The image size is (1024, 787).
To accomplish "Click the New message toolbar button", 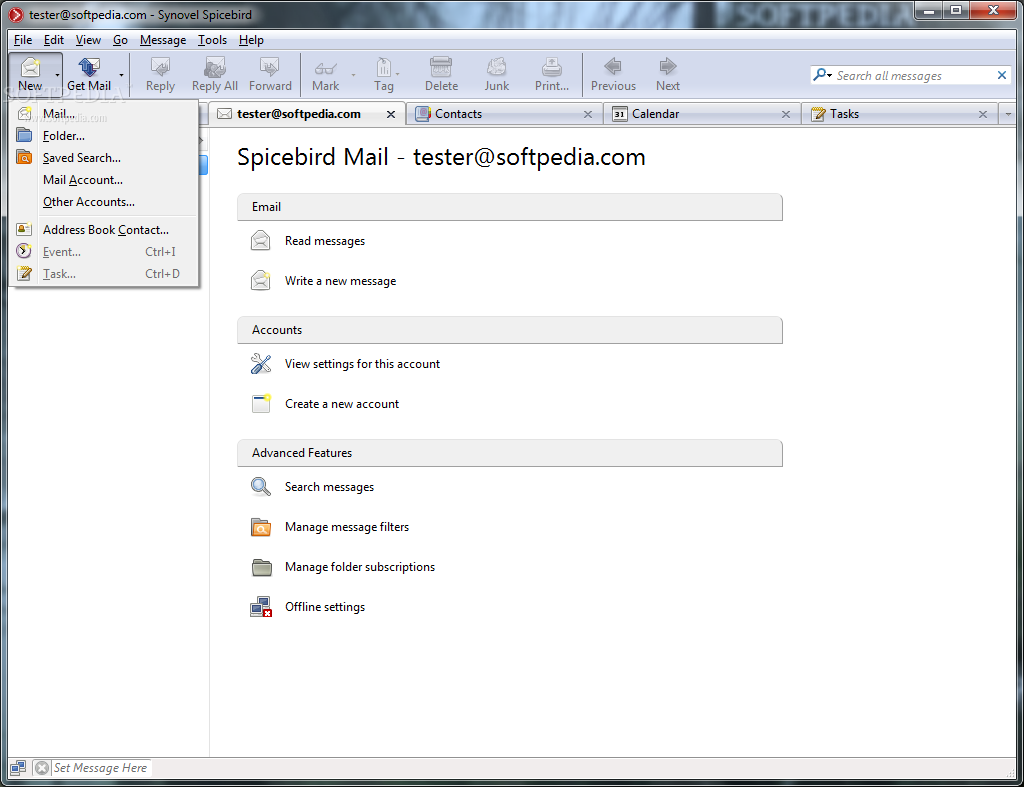I will click(30, 75).
